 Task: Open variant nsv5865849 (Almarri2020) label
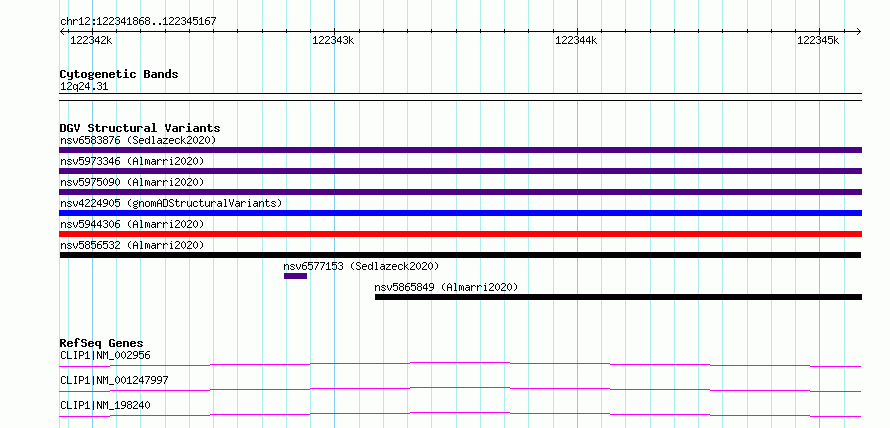[x=446, y=287]
